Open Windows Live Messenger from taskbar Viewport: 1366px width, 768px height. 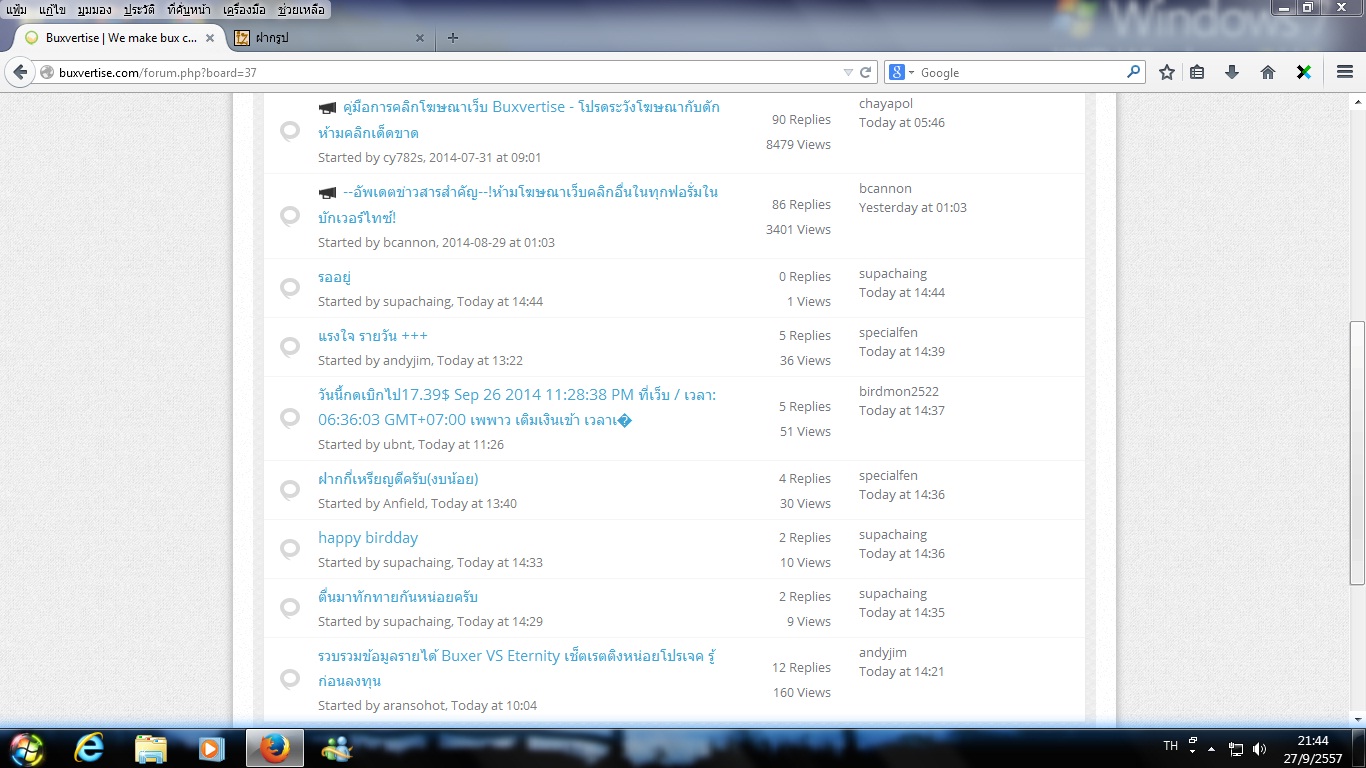pos(337,748)
